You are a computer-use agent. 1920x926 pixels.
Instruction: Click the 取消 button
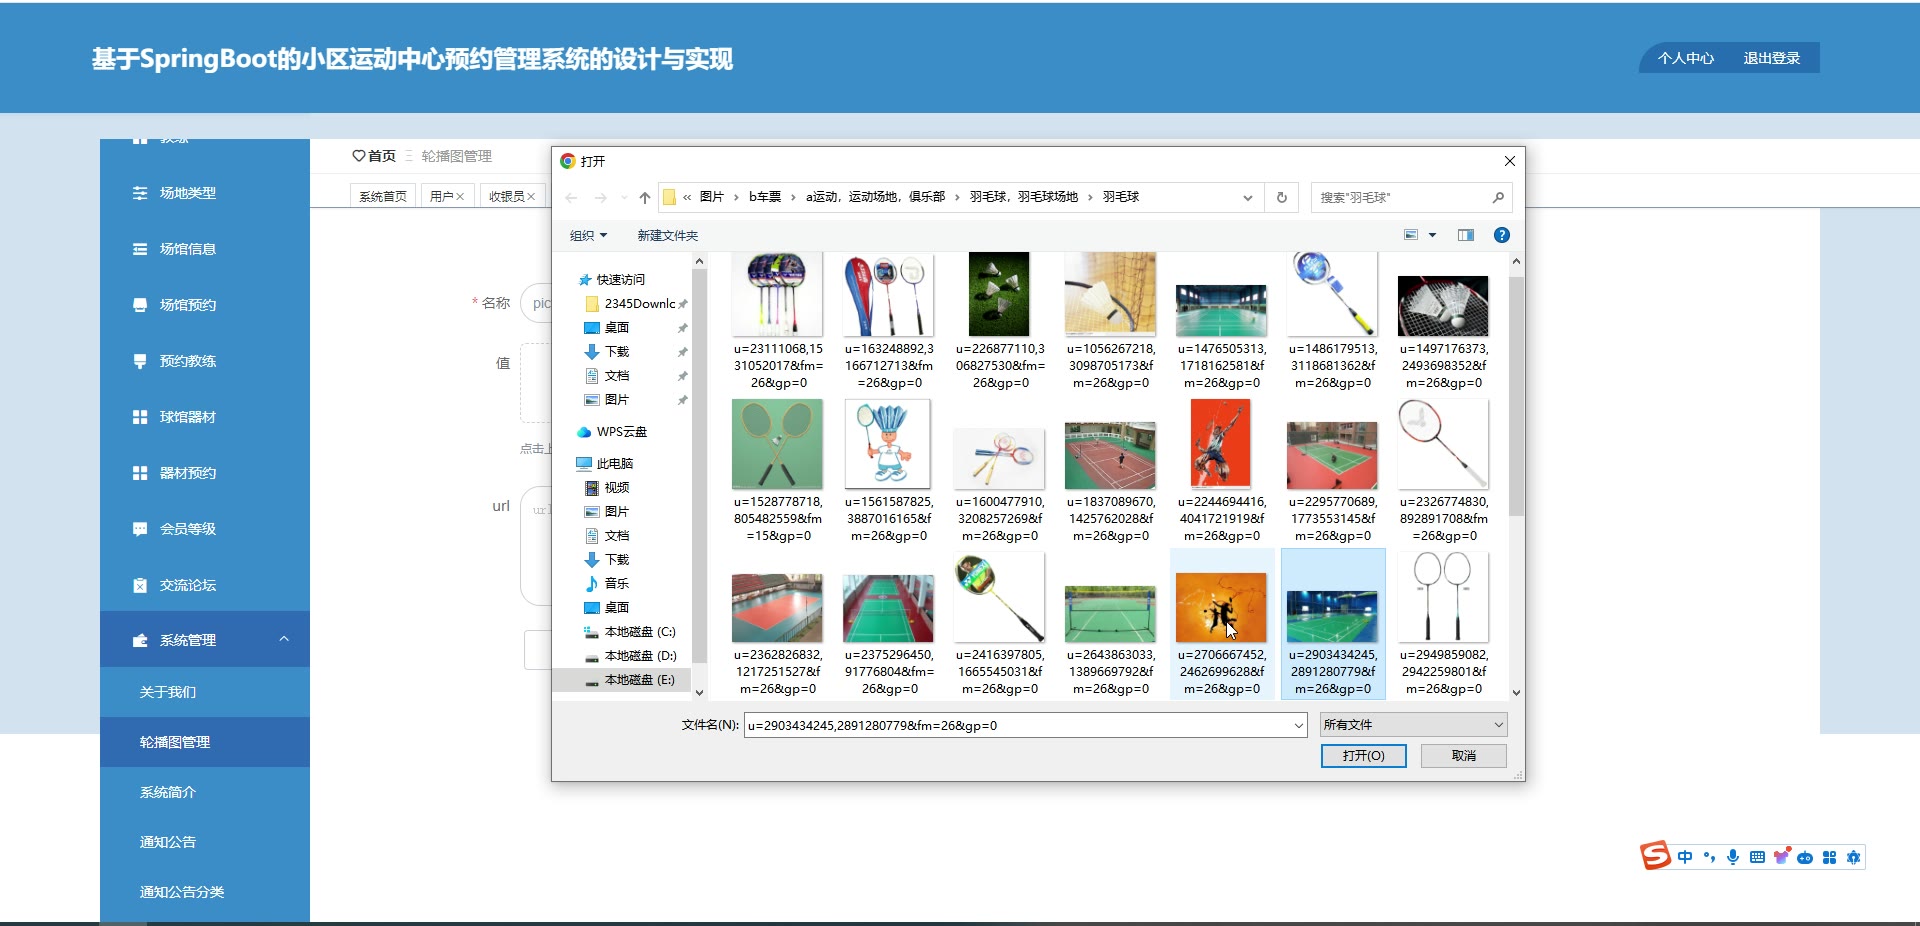pyautogui.click(x=1464, y=756)
